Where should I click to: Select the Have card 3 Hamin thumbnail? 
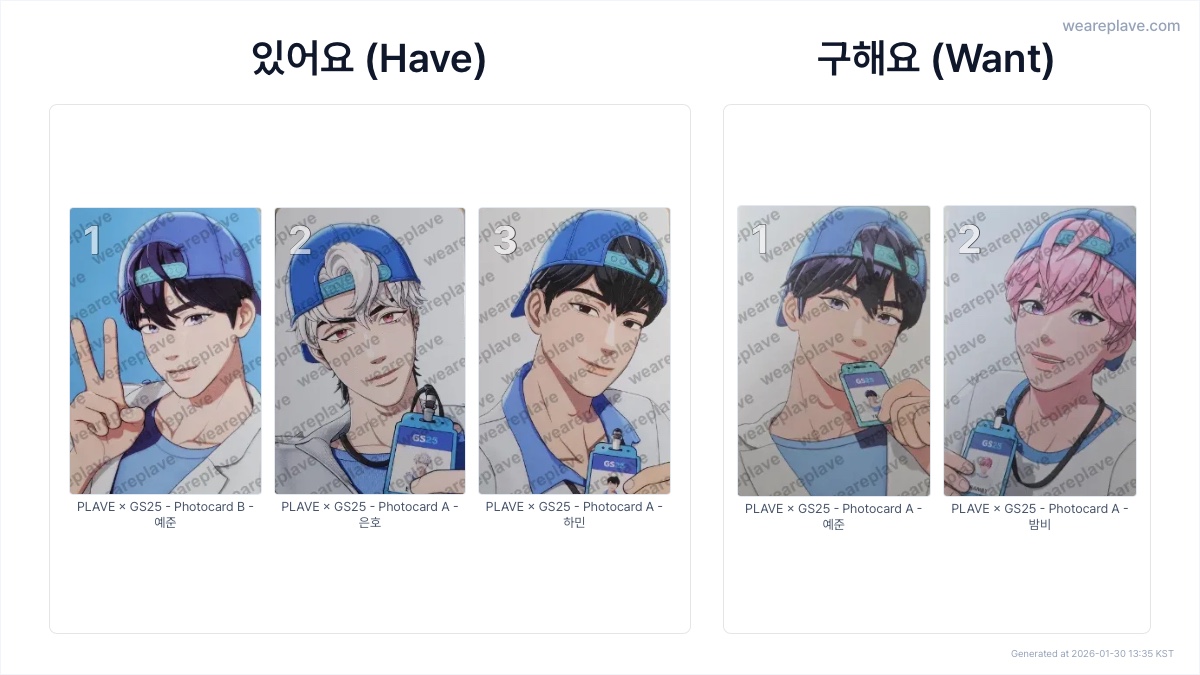574,351
